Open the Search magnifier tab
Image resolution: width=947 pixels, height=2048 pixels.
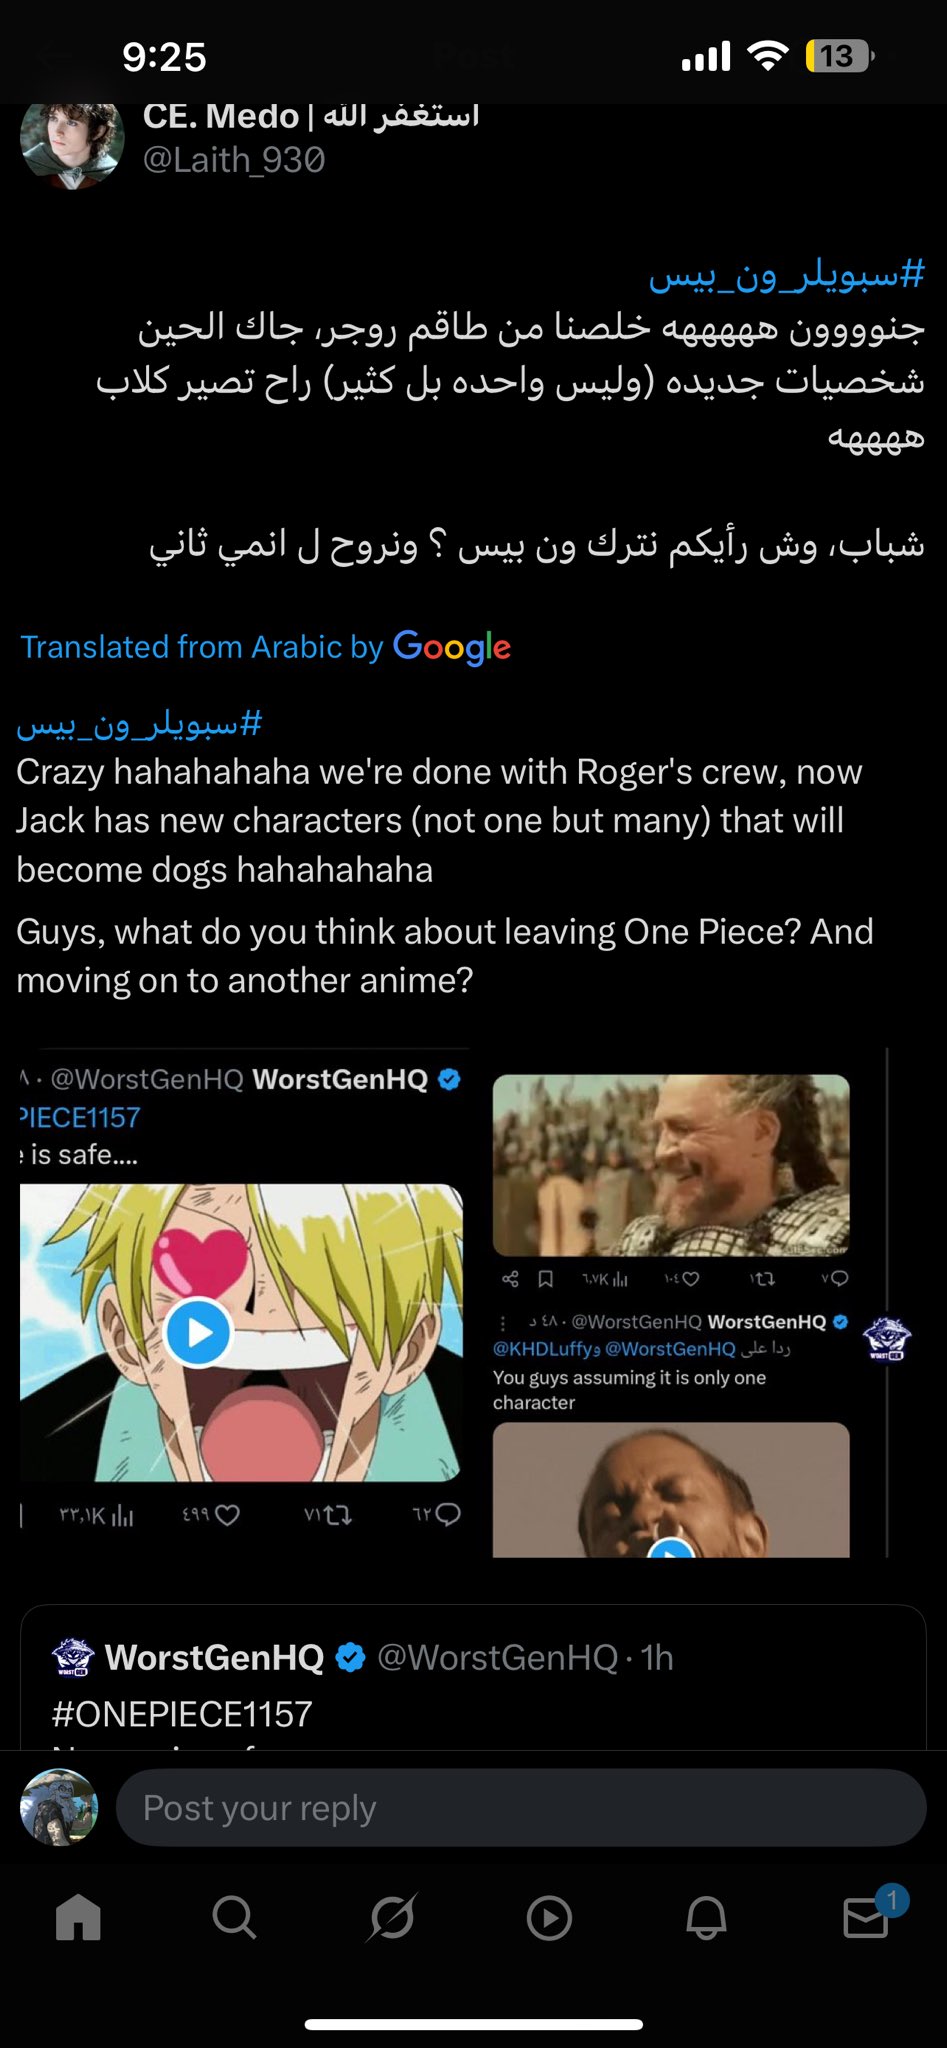click(235, 1917)
